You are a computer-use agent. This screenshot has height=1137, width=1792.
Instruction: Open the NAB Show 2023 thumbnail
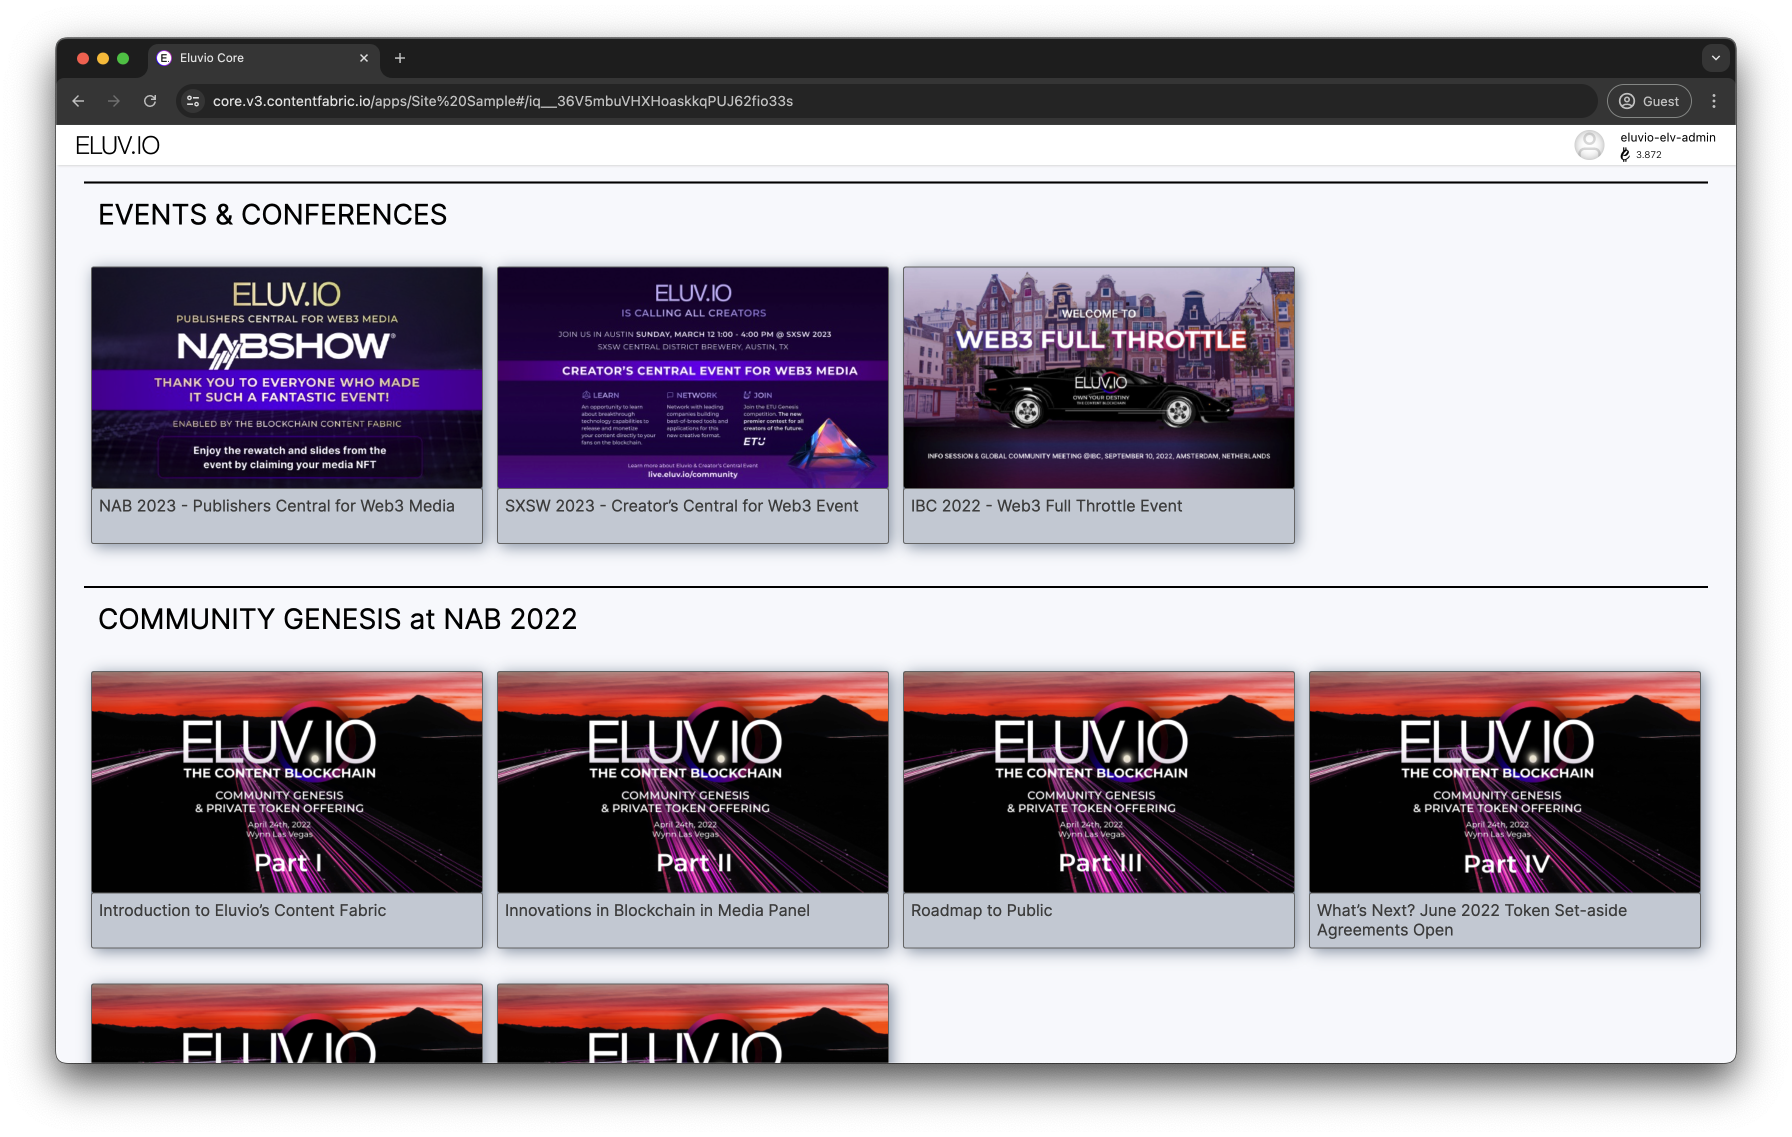[x=287, y=378]
